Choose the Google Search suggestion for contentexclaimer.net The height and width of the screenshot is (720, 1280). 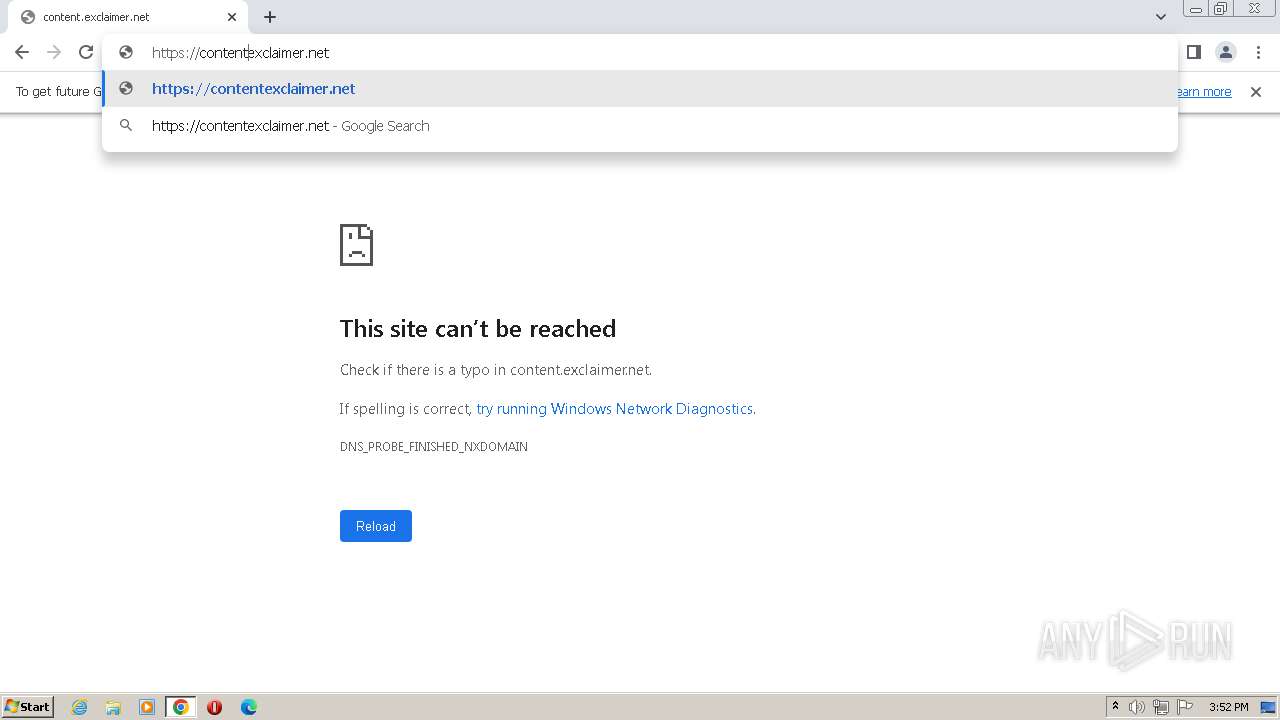[x=640, y=126]
